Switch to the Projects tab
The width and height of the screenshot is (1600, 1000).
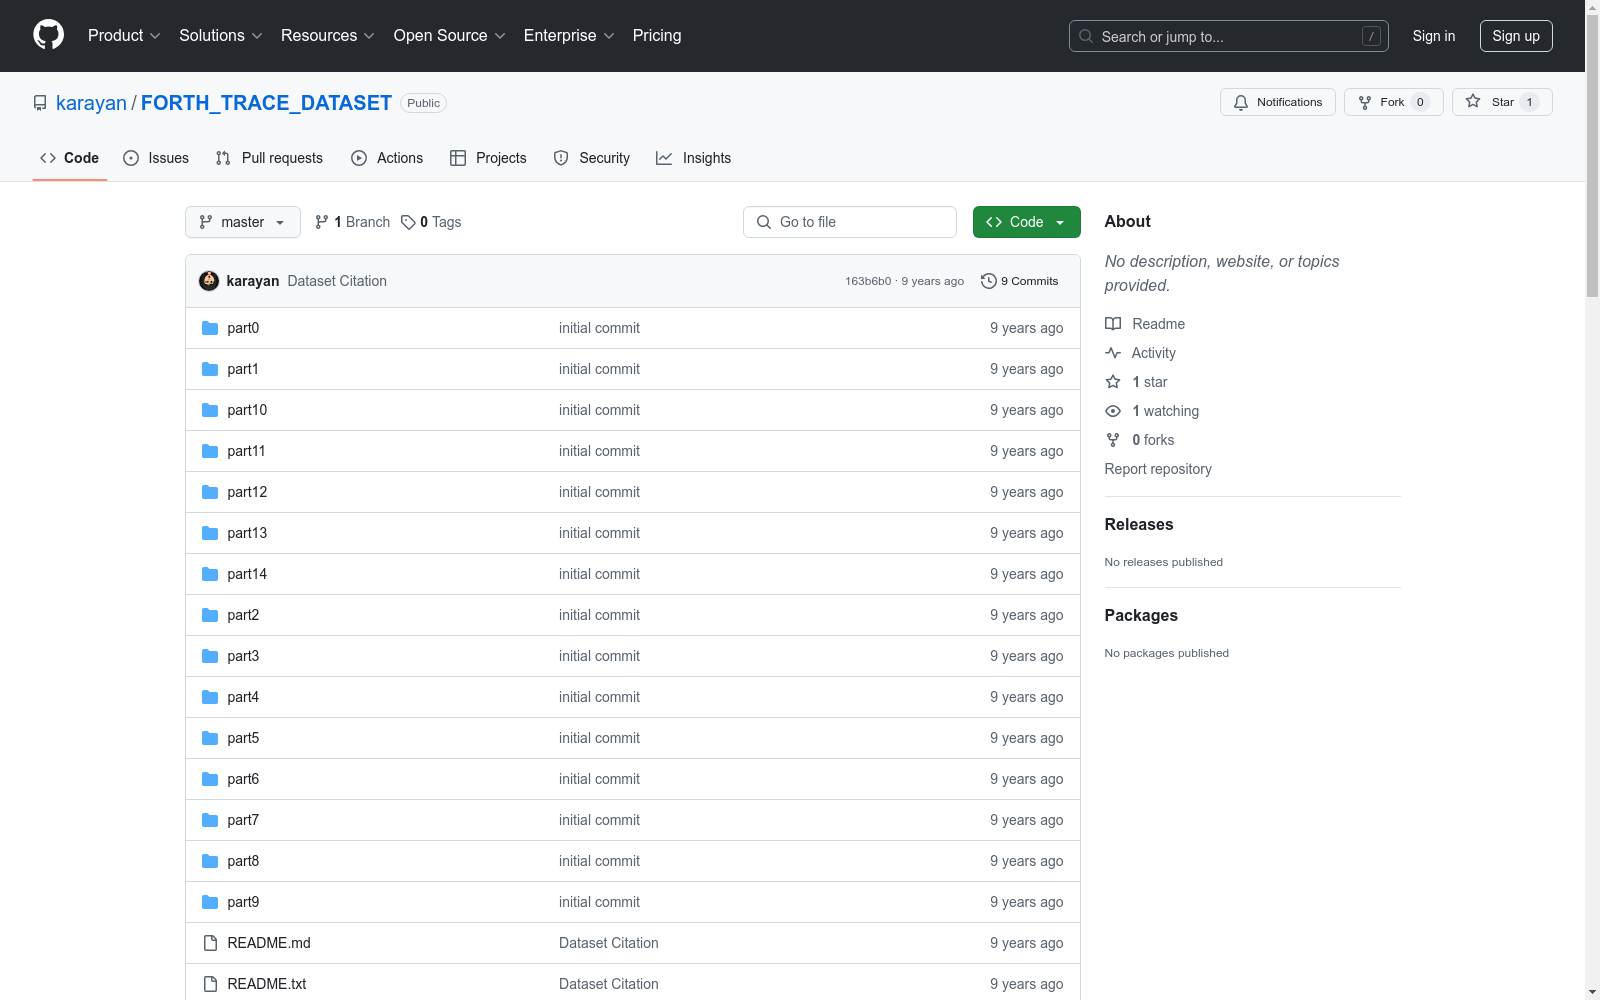coord(488,158)
